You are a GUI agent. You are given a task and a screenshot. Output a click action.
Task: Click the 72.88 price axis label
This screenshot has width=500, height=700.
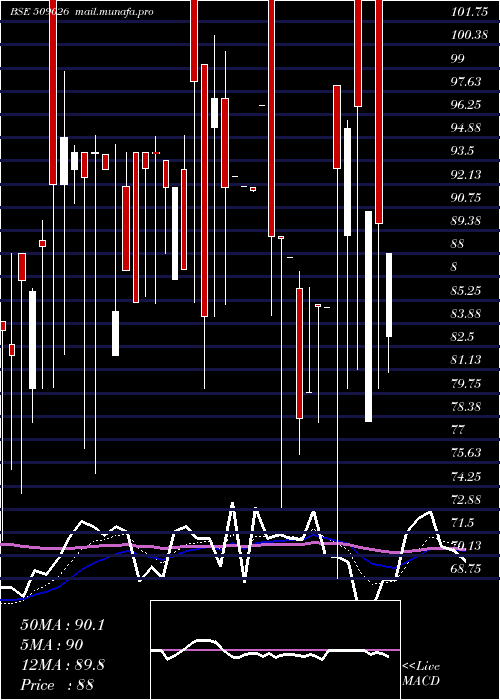point(466,500)
